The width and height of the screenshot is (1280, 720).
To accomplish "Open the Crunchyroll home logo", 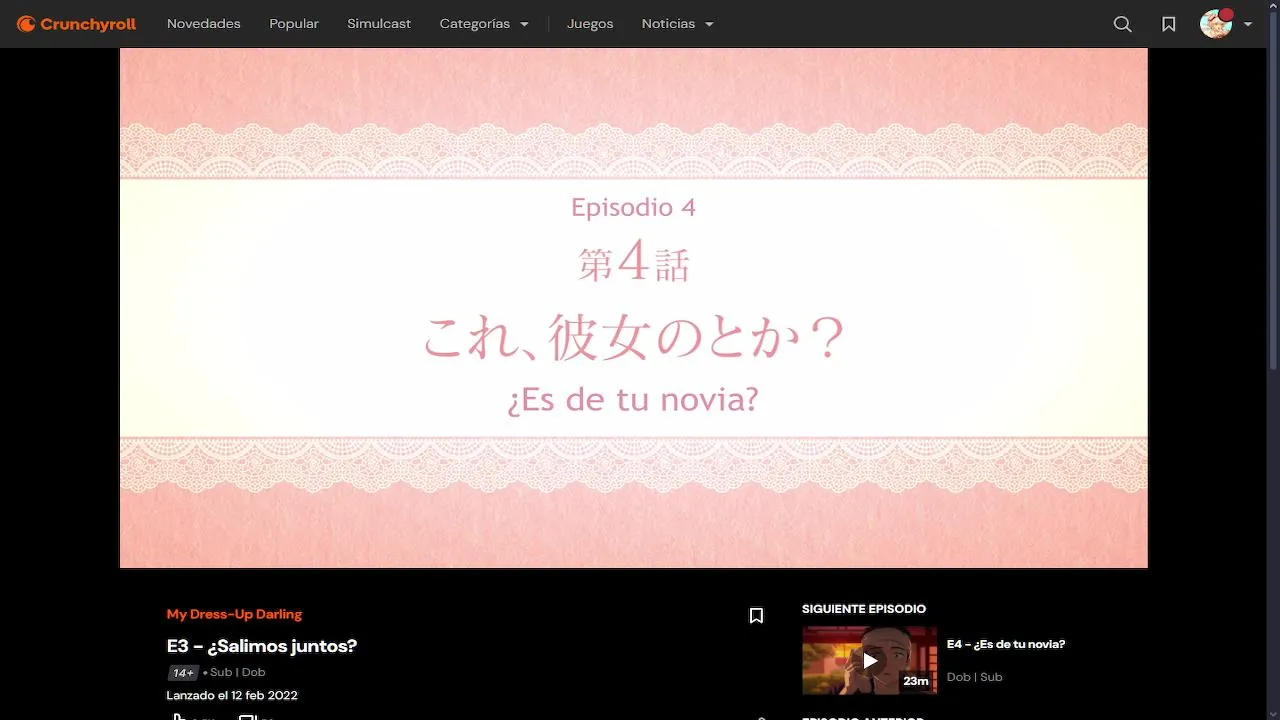I will coord(76,24).
